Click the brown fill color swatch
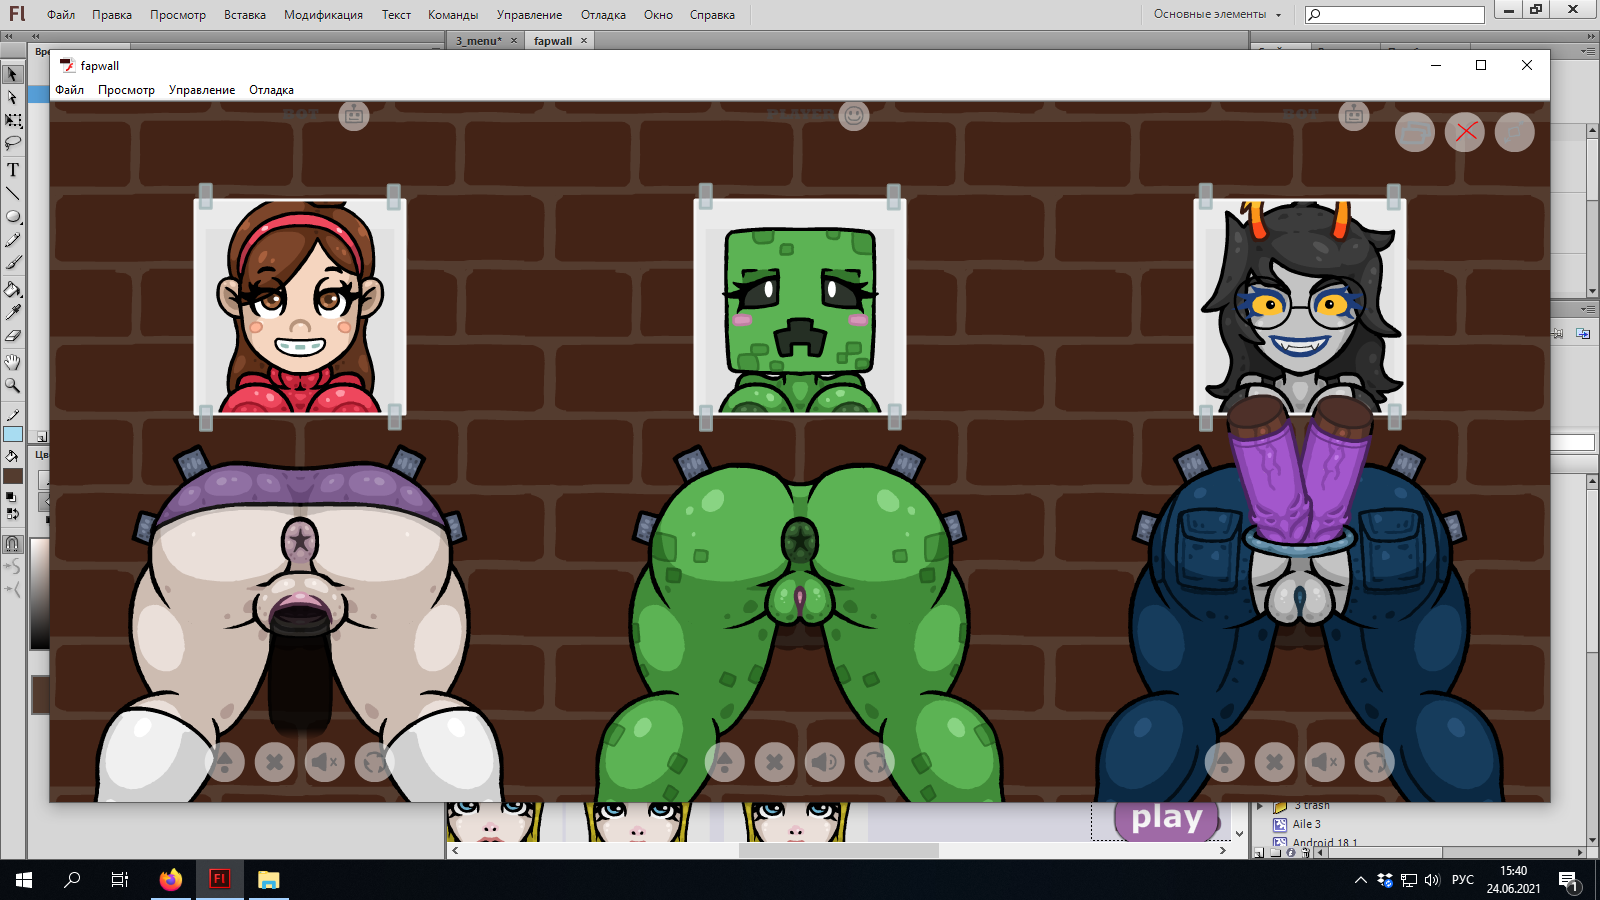This screenshot has height=900, width=1600. tap(13, 476)
